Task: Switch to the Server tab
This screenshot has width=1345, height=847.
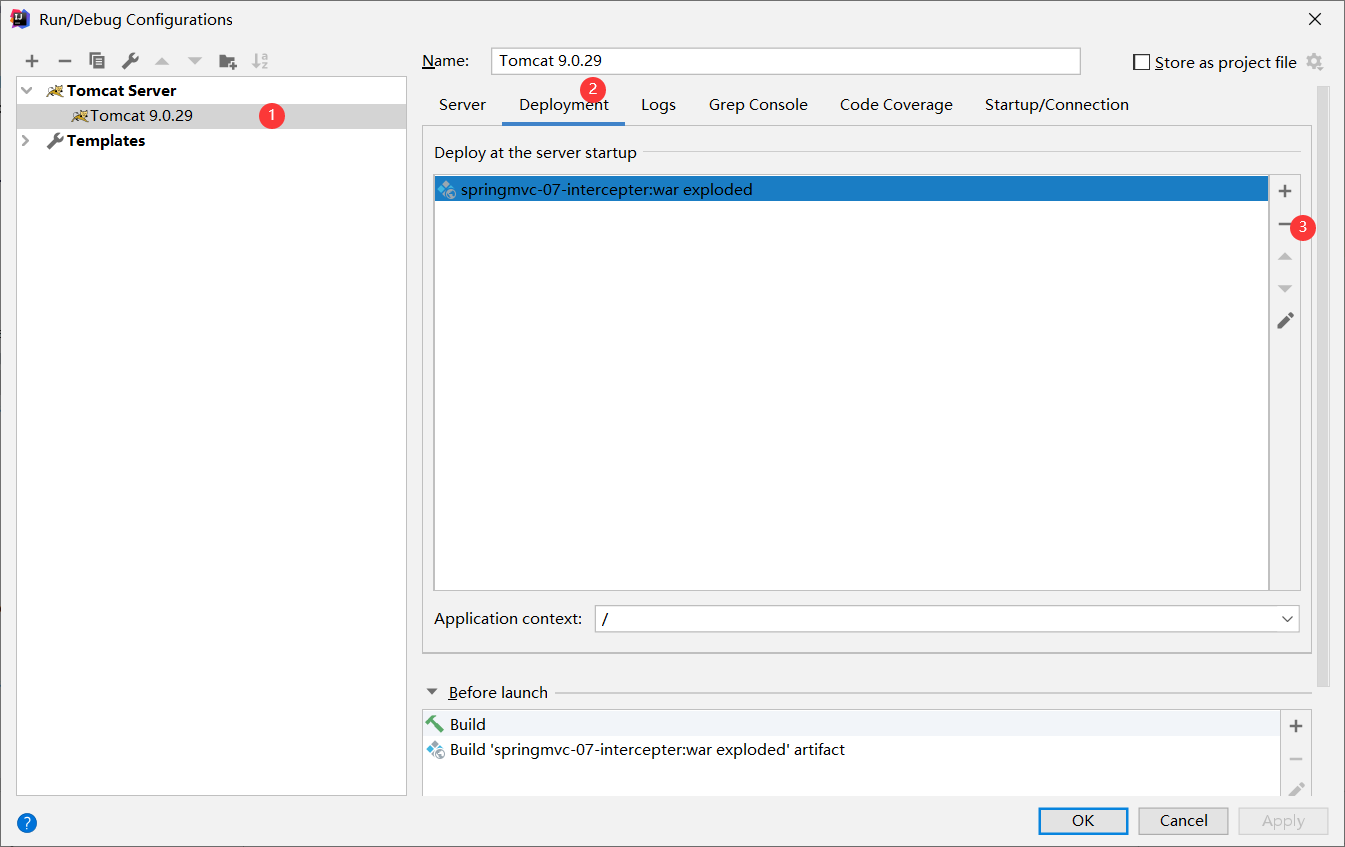Action: tap(462, 104)
